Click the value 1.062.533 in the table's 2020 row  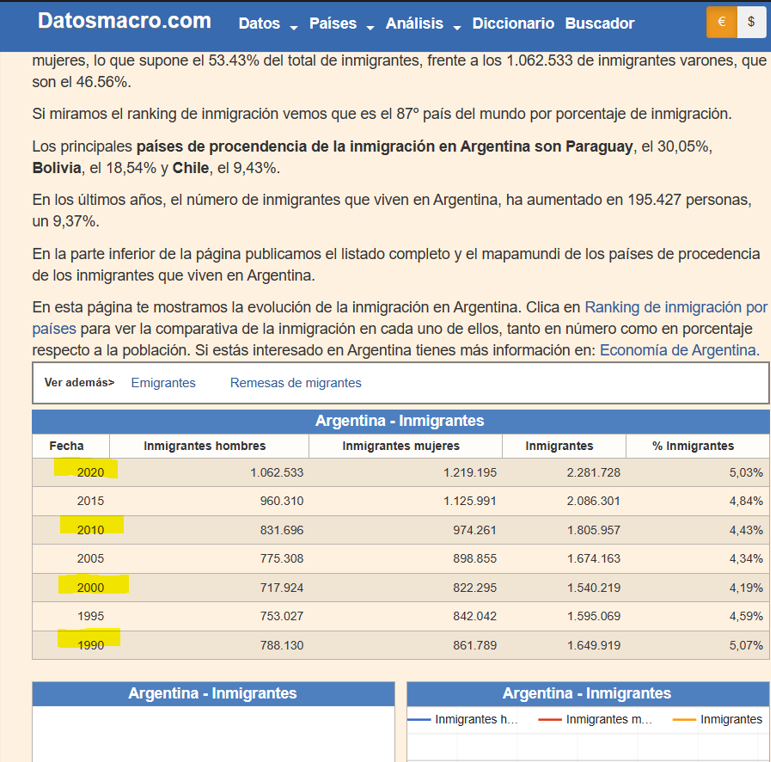point(277,472)
